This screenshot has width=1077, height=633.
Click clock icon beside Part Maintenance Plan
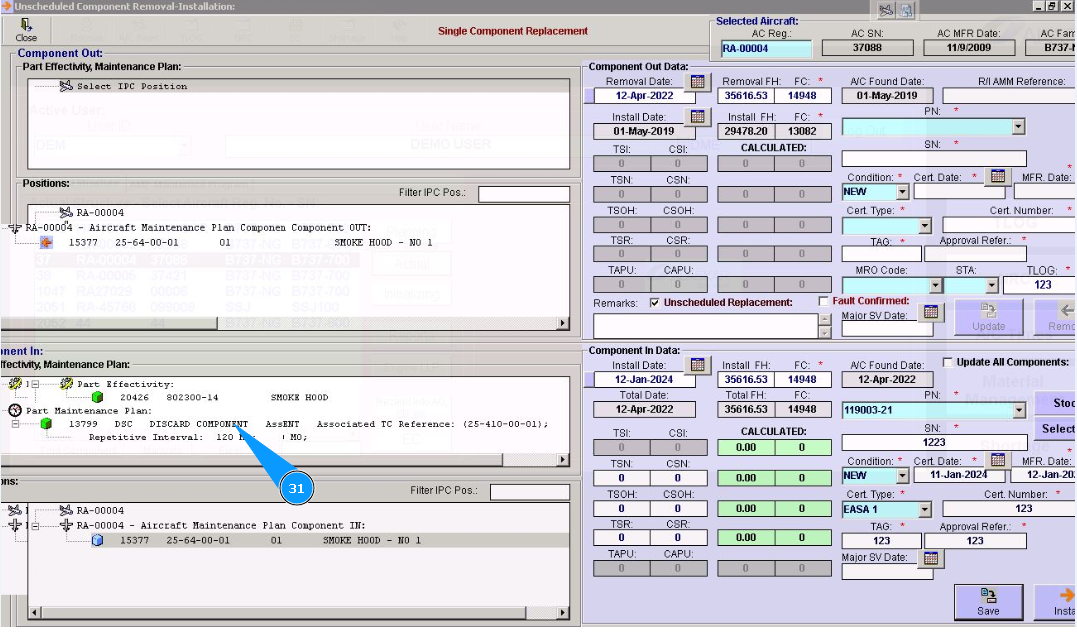(15, 411)
